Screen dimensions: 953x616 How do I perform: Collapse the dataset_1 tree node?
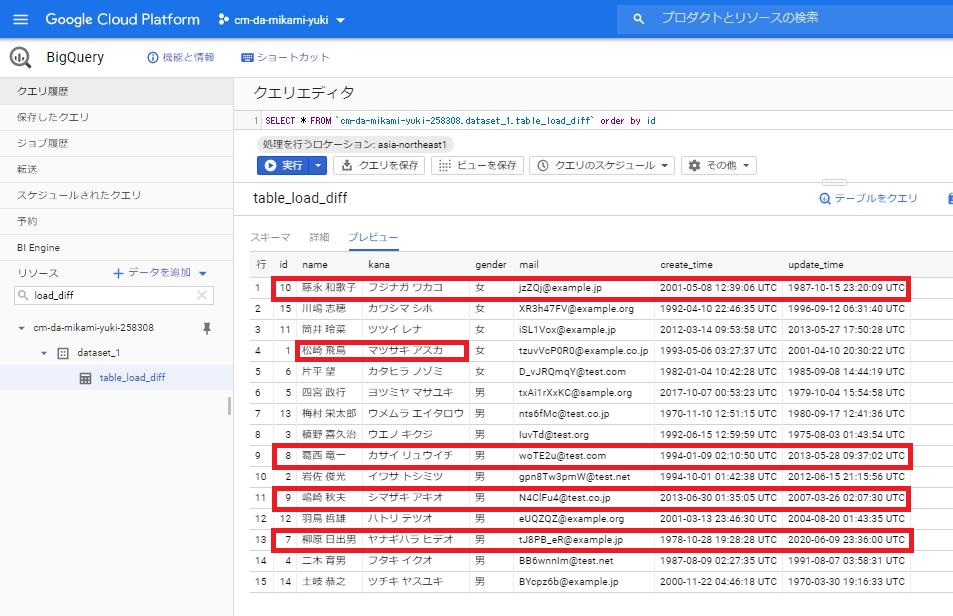pyautogui.click(x=44, y=353)
